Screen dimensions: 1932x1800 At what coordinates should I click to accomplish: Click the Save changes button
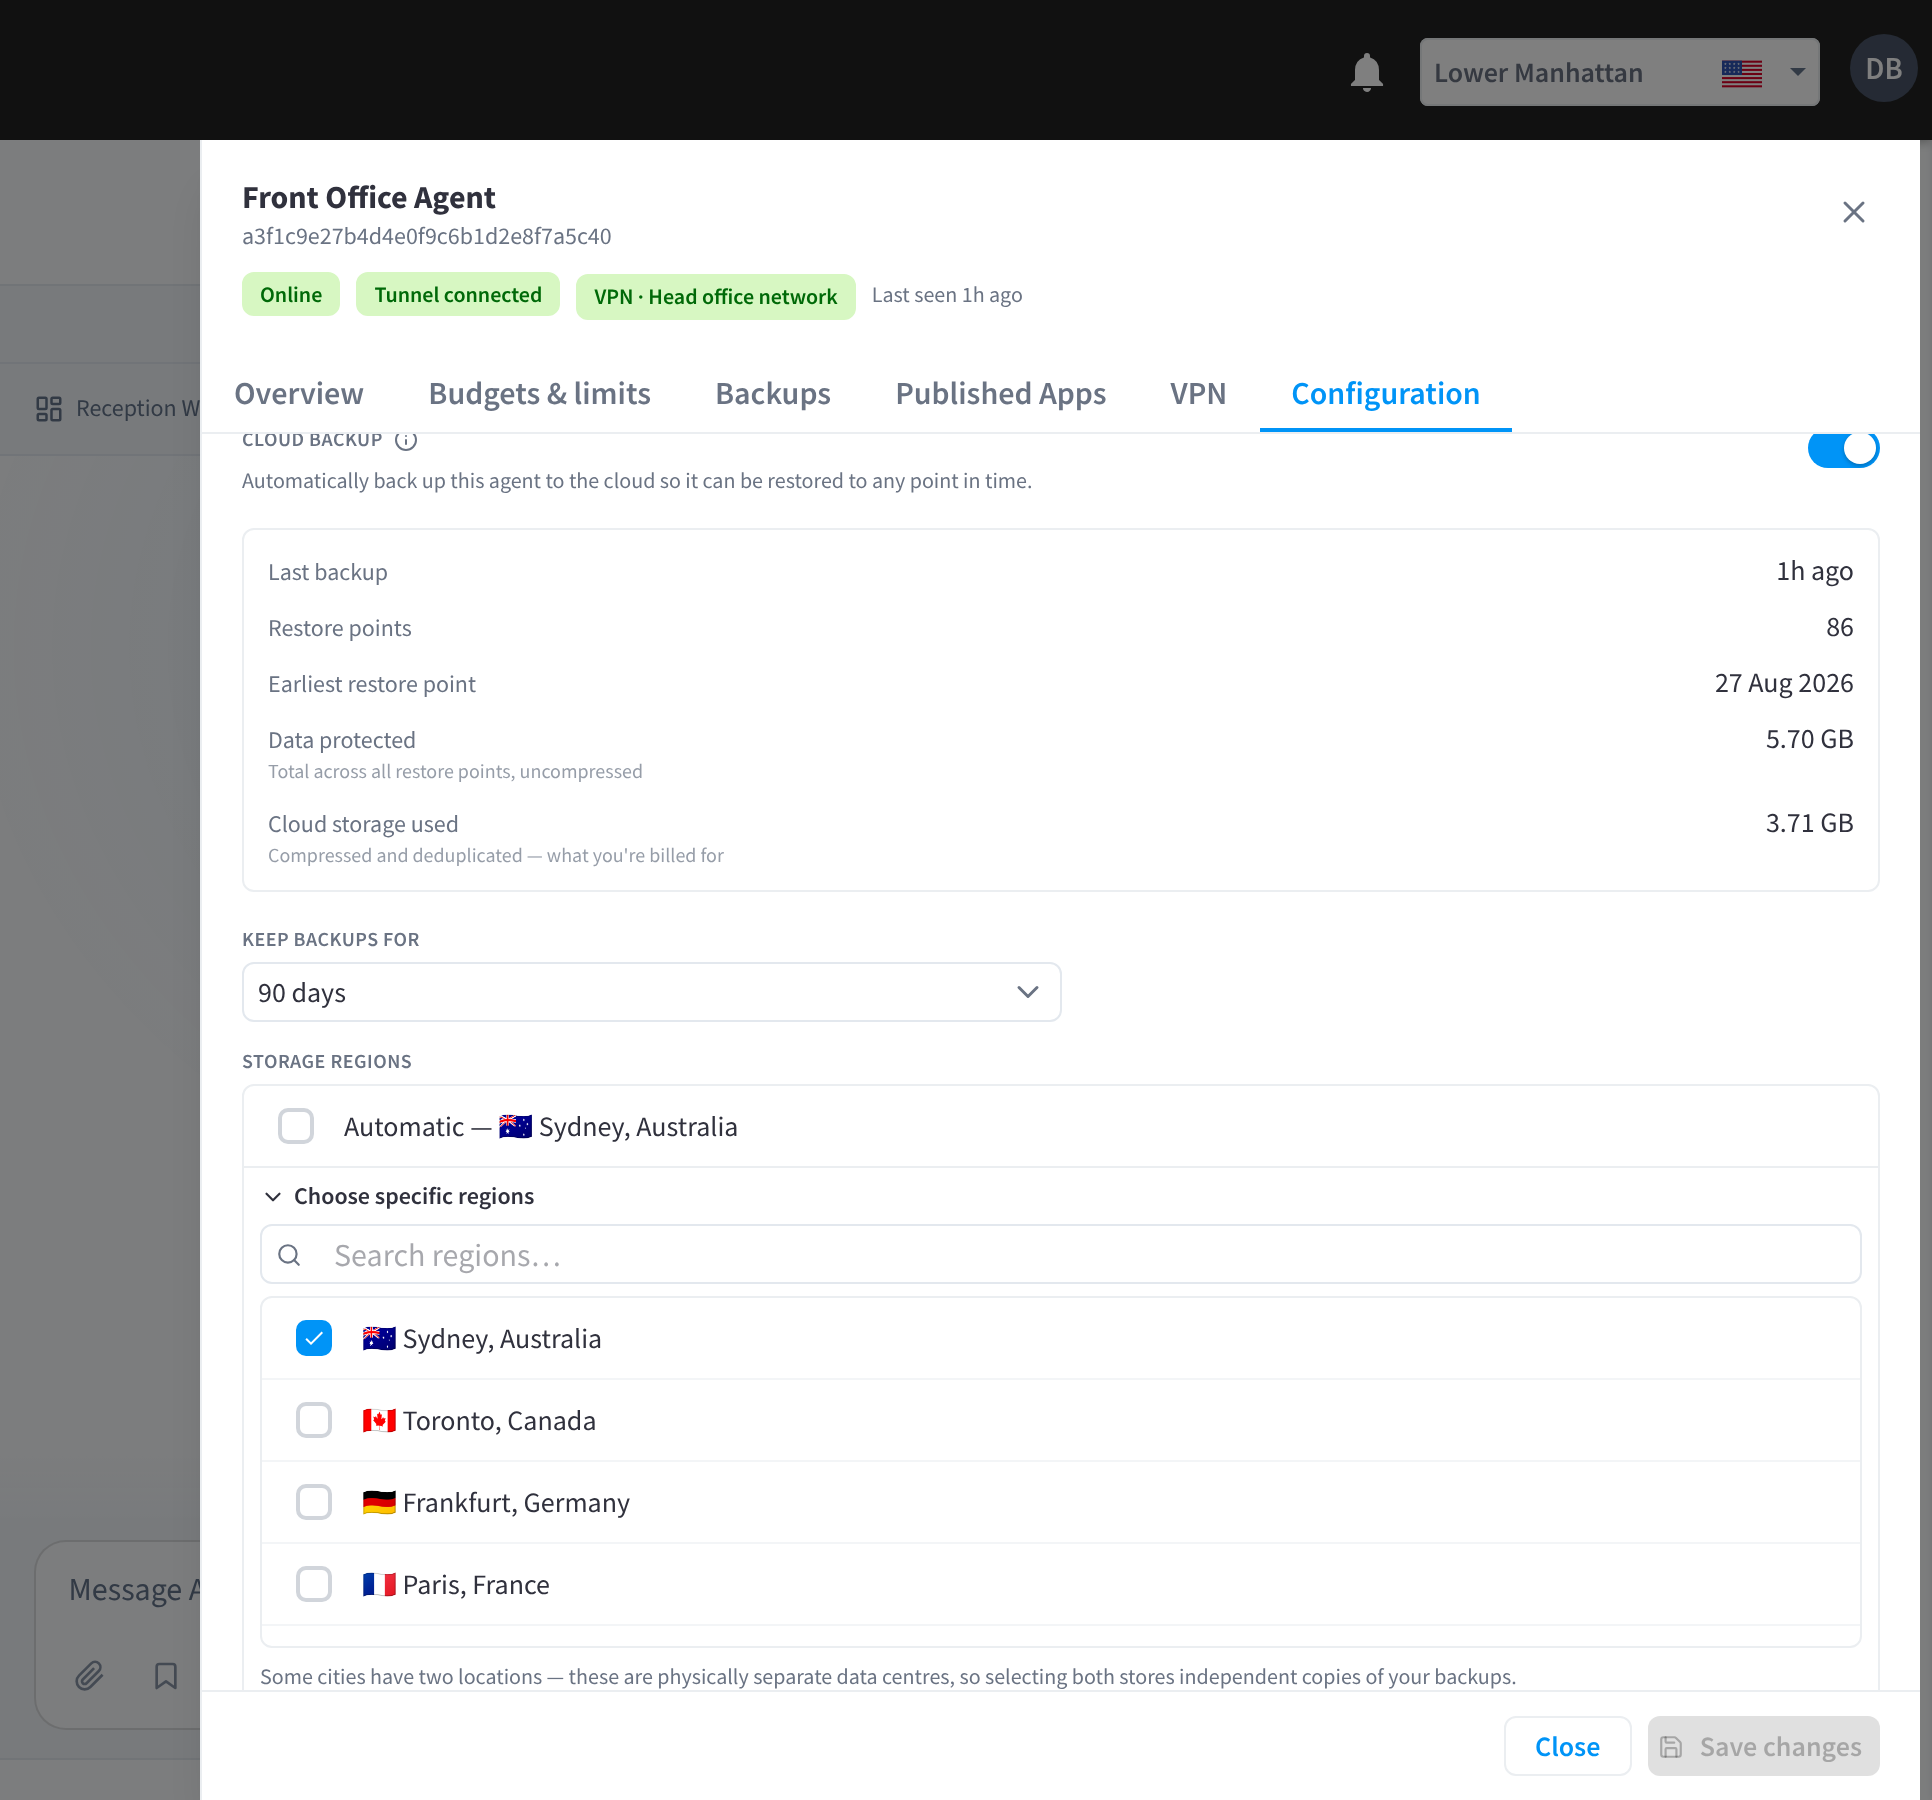tap(1763, 1746)
